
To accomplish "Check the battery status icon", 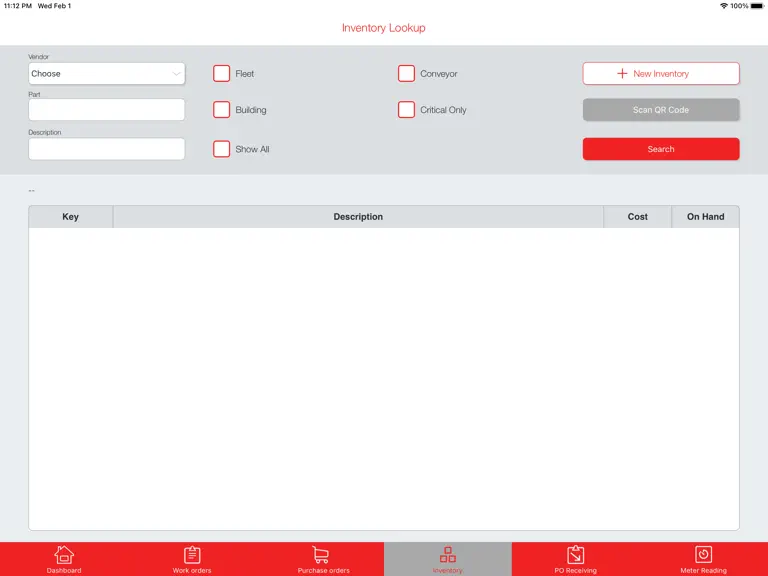I will (x=757, y=6).
